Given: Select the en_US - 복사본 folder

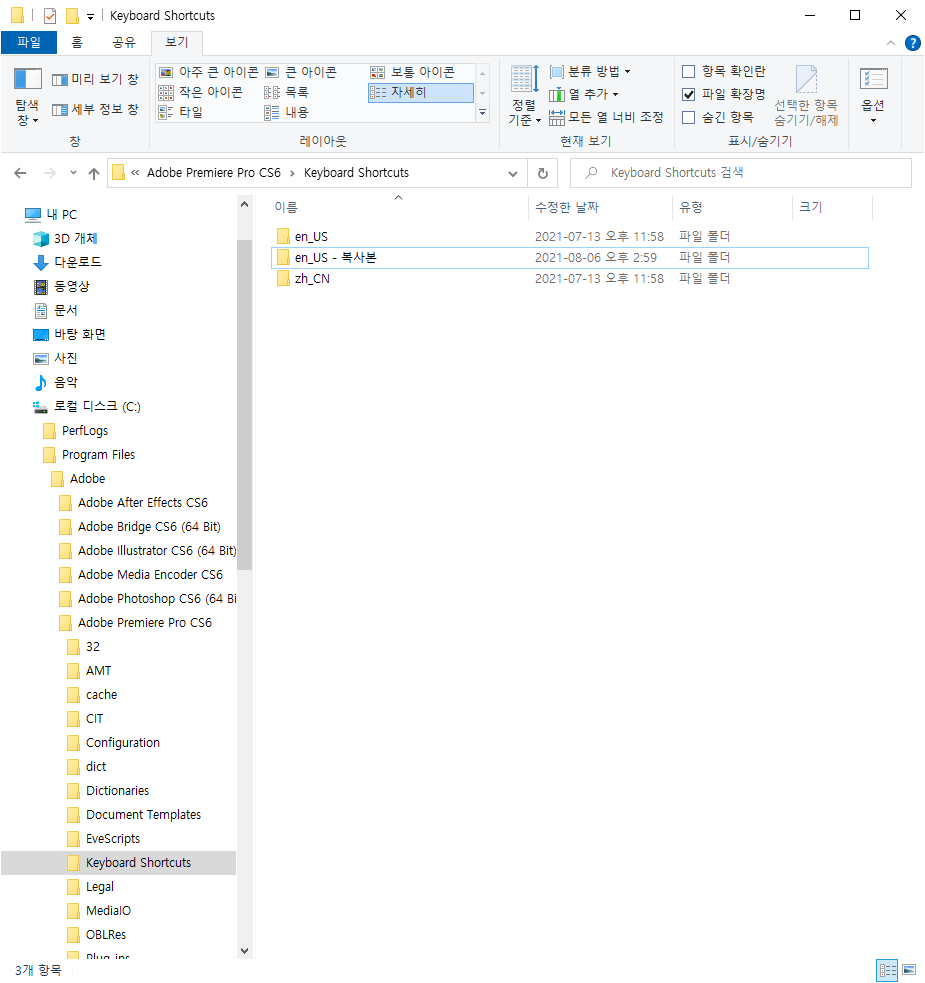Looking at the screenshot, I should (569, 258).
